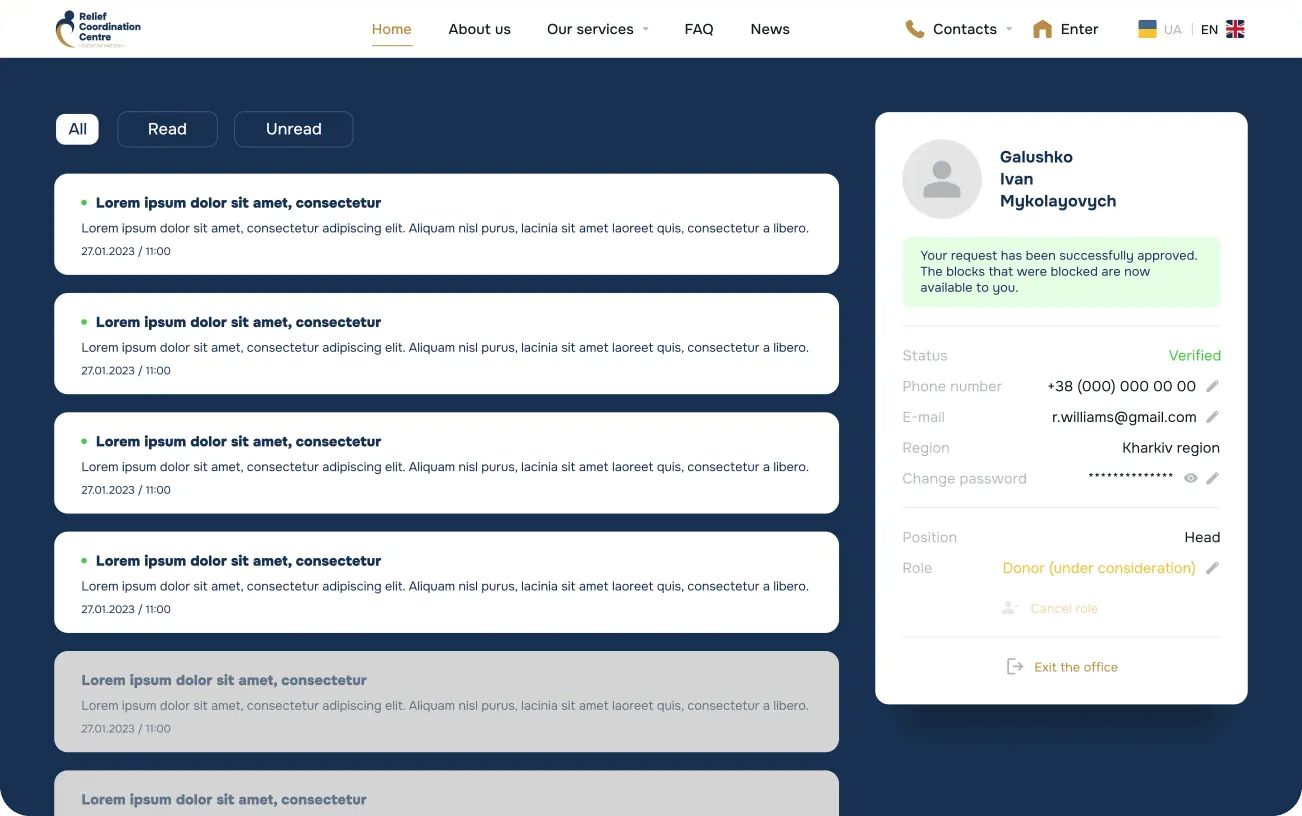Viewport: 1302px width, 816px height.
Task: Click the Cancel role person icon
Action: pos(1010,608)
